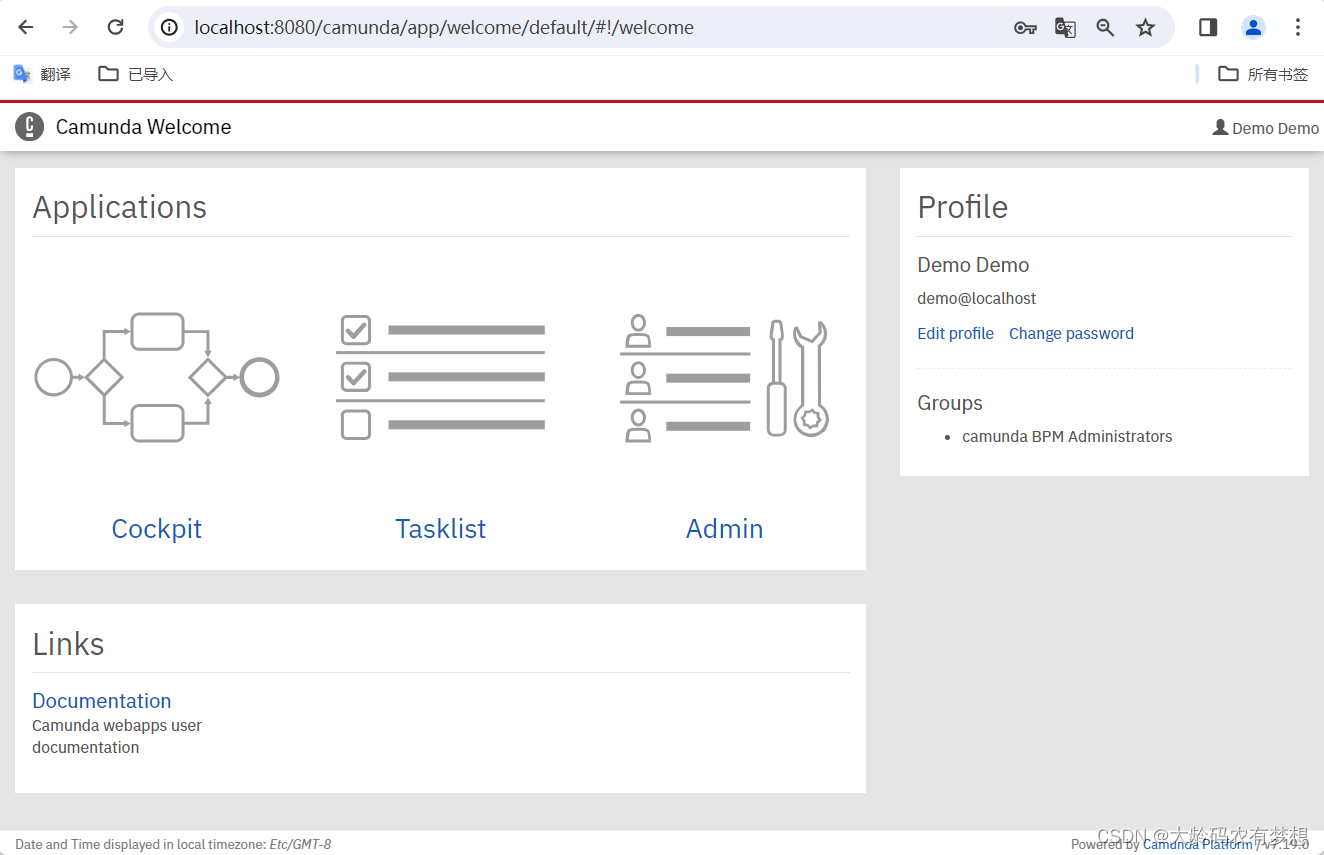
Task: Click the Camunda Welcome title
Action: point(143,127)
